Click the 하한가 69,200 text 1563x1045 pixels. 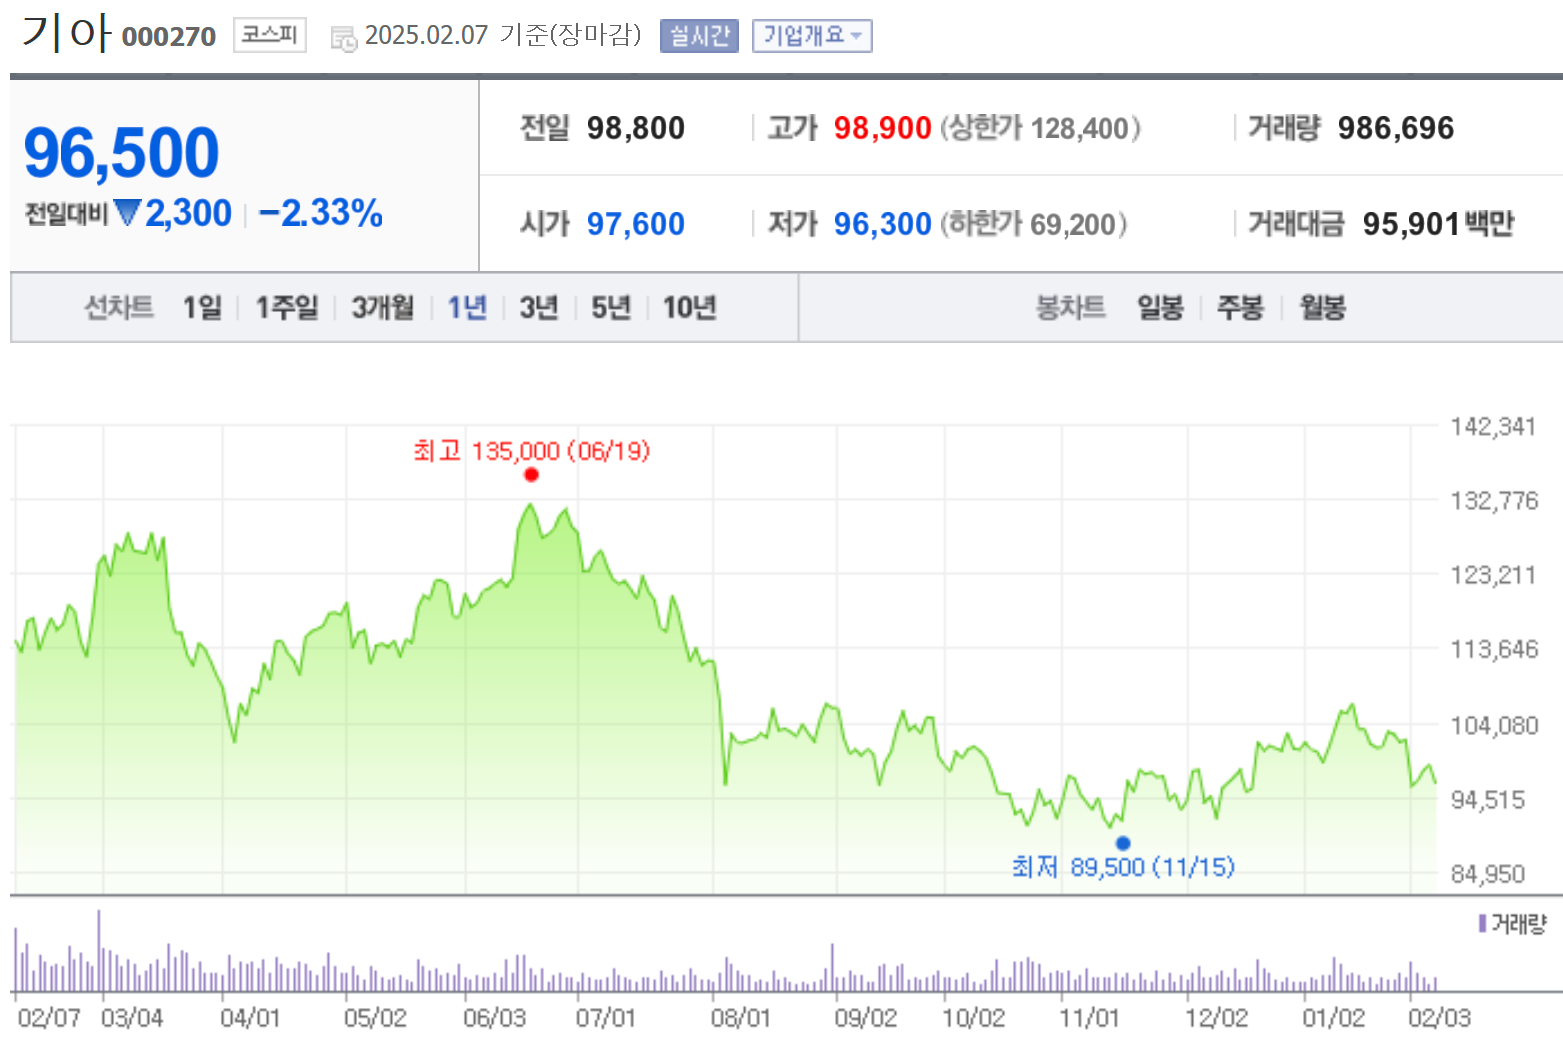point(1033,224)
